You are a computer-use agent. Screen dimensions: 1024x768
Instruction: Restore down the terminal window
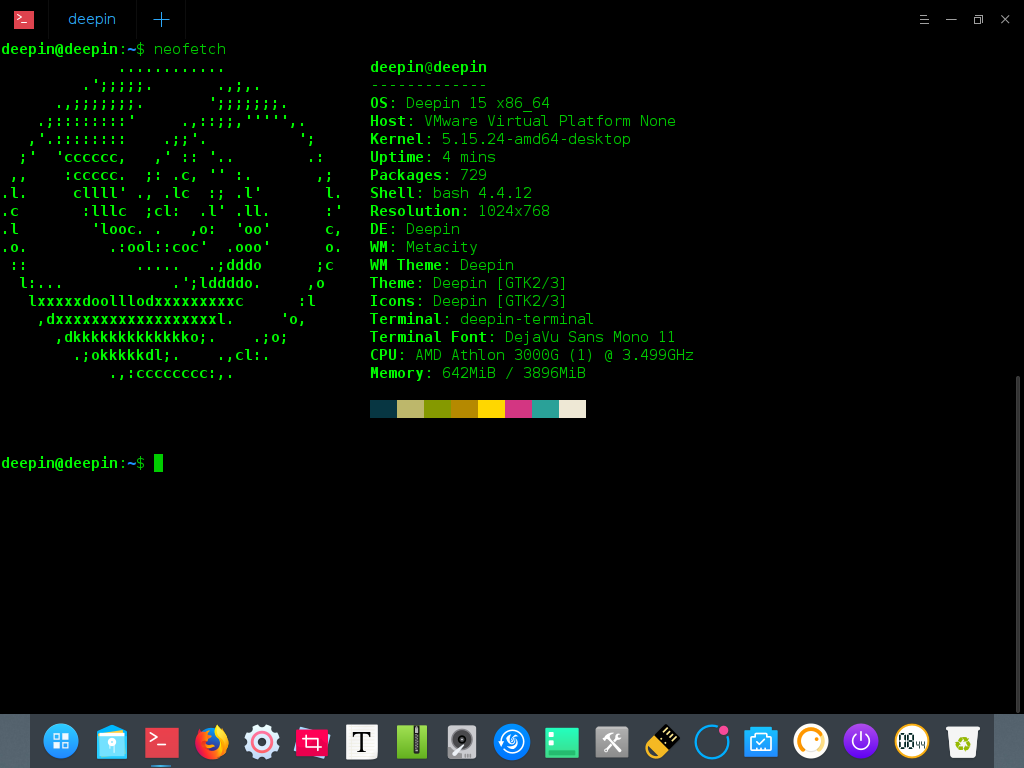[x=978, y=20]
